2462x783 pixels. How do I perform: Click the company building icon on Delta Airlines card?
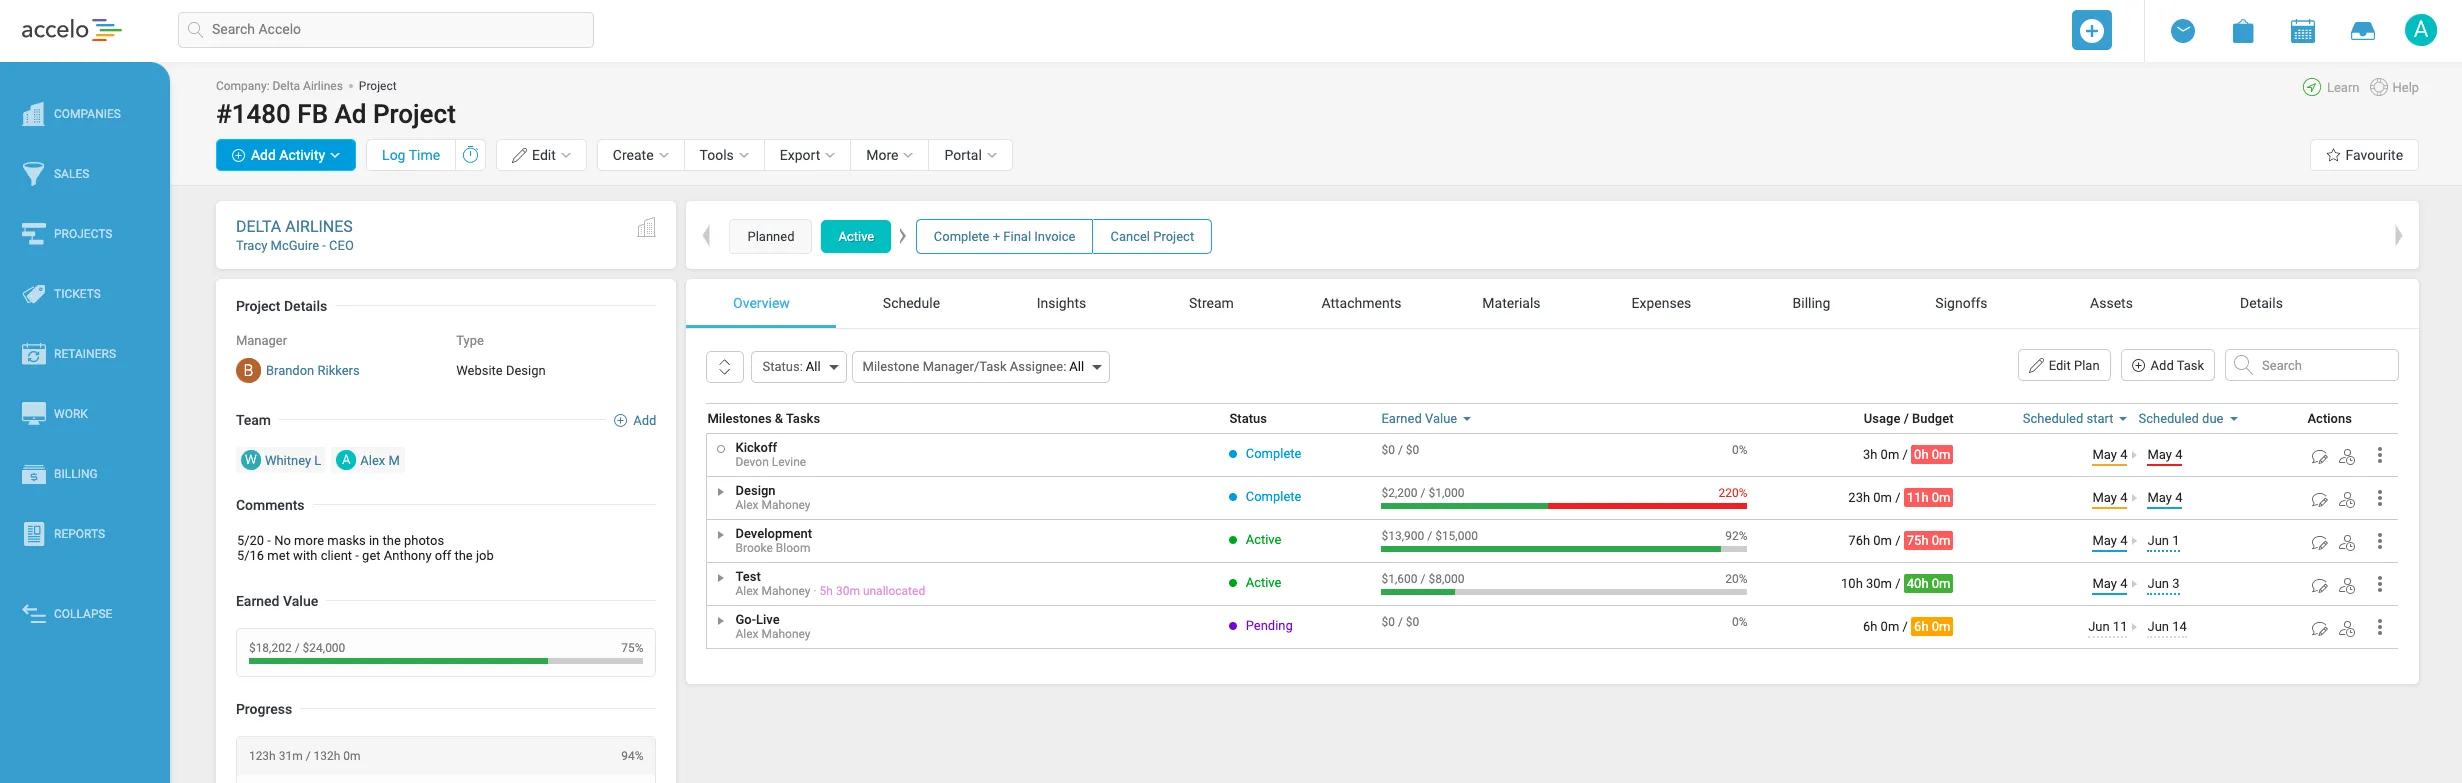pos(647,228)
